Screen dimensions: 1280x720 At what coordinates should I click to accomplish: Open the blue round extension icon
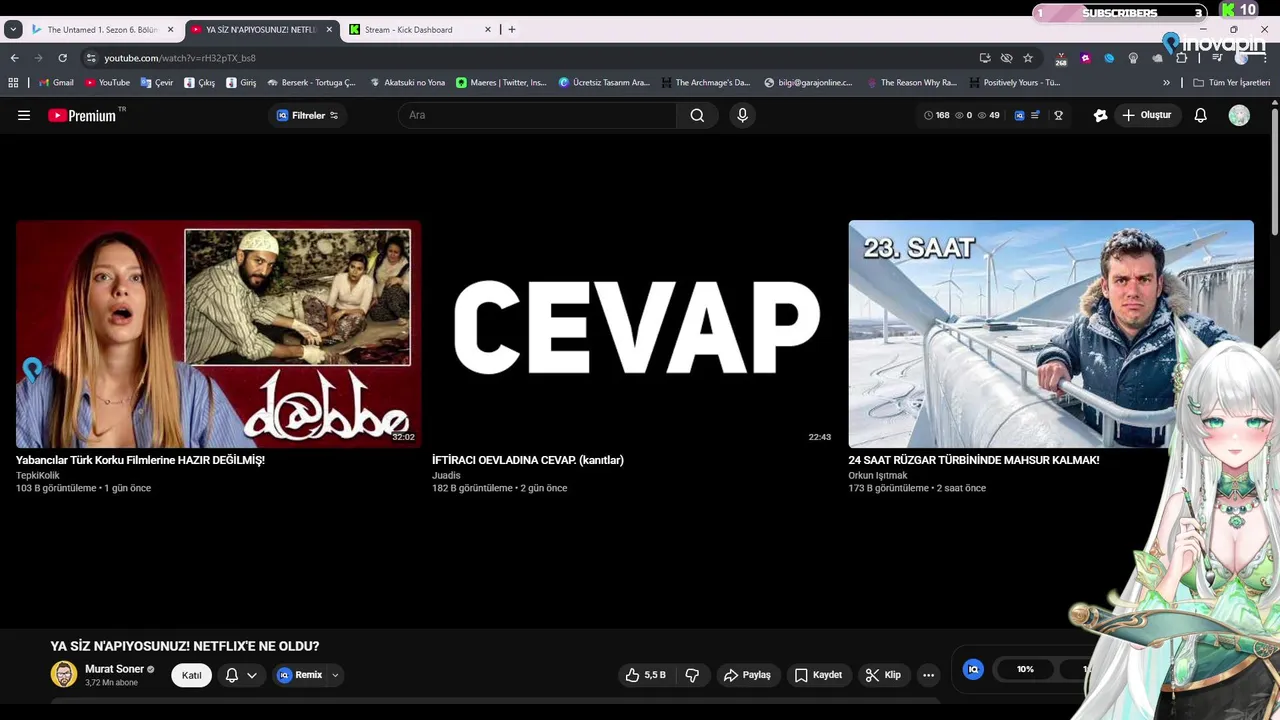(1109, 58)
